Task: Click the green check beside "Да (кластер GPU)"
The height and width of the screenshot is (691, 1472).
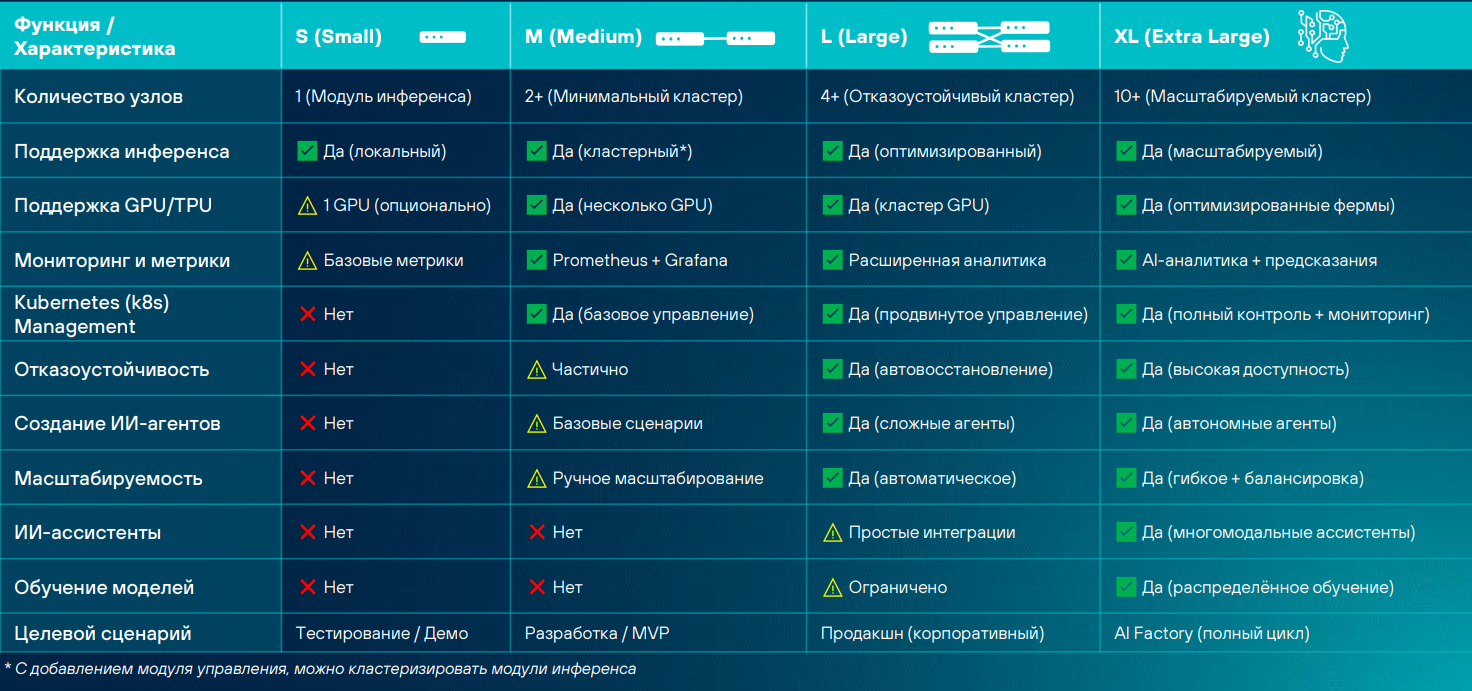Action: pos(833,205)
